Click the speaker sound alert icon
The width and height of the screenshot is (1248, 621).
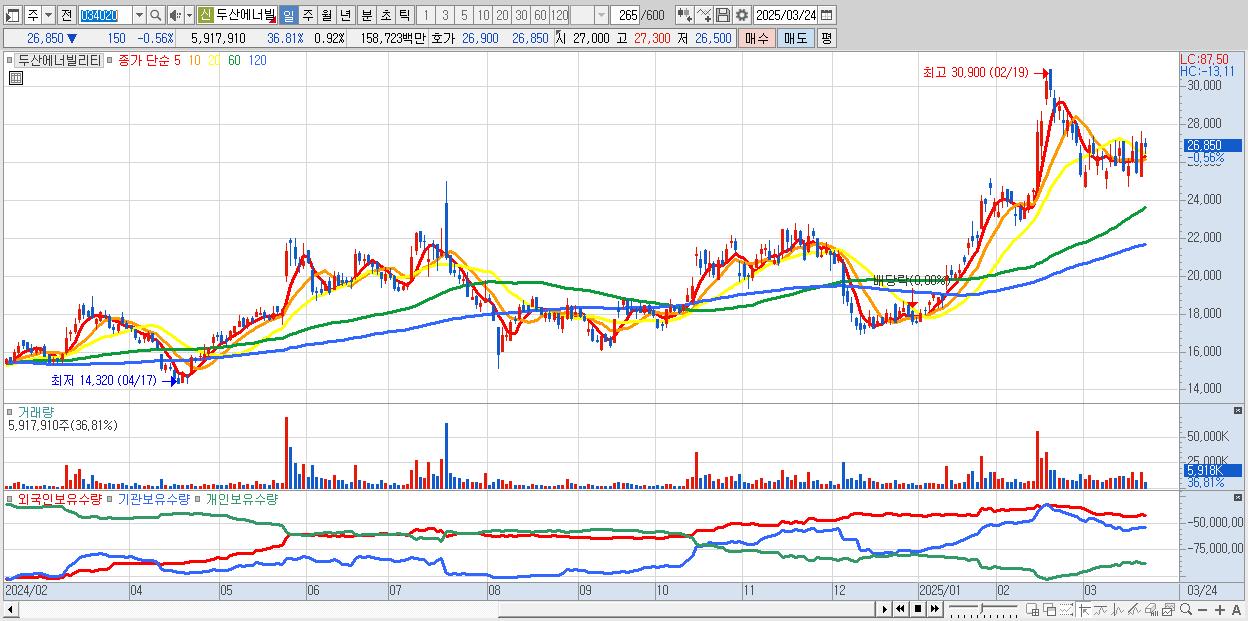[x=175, y=15]
